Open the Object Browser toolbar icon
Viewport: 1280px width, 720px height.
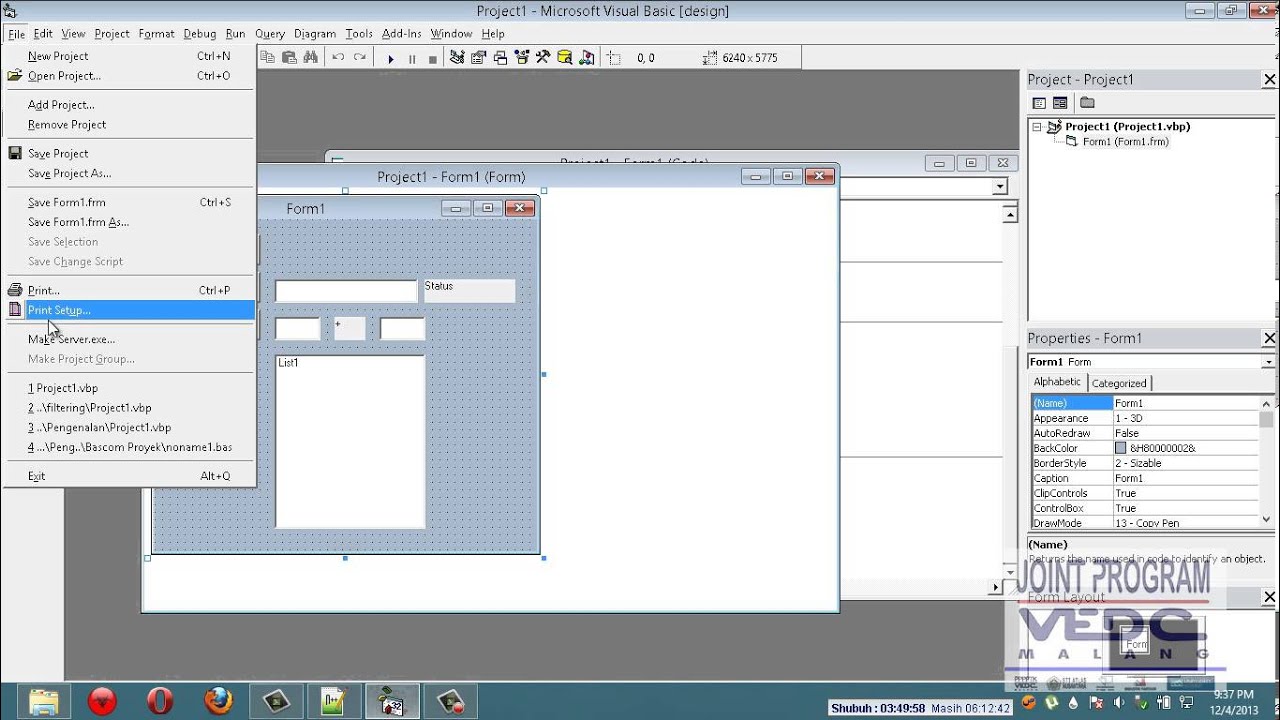pyautogui.click(x=522, y=58)
